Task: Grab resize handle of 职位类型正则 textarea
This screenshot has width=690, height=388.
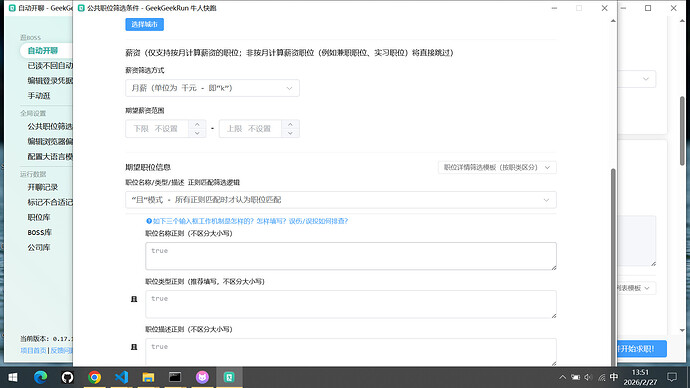Action: [554, 315]
